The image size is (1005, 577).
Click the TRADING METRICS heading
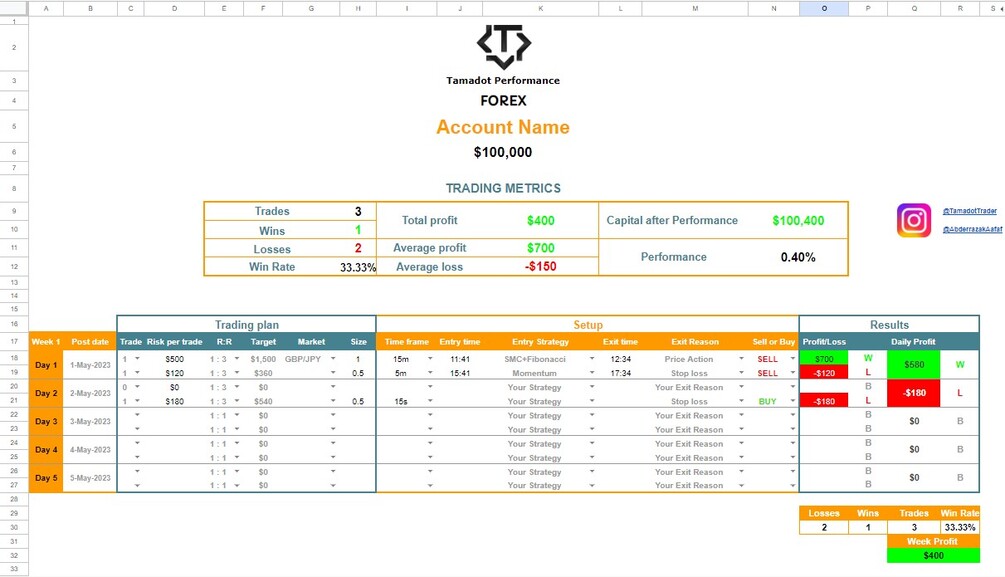[x=503, y=188]
